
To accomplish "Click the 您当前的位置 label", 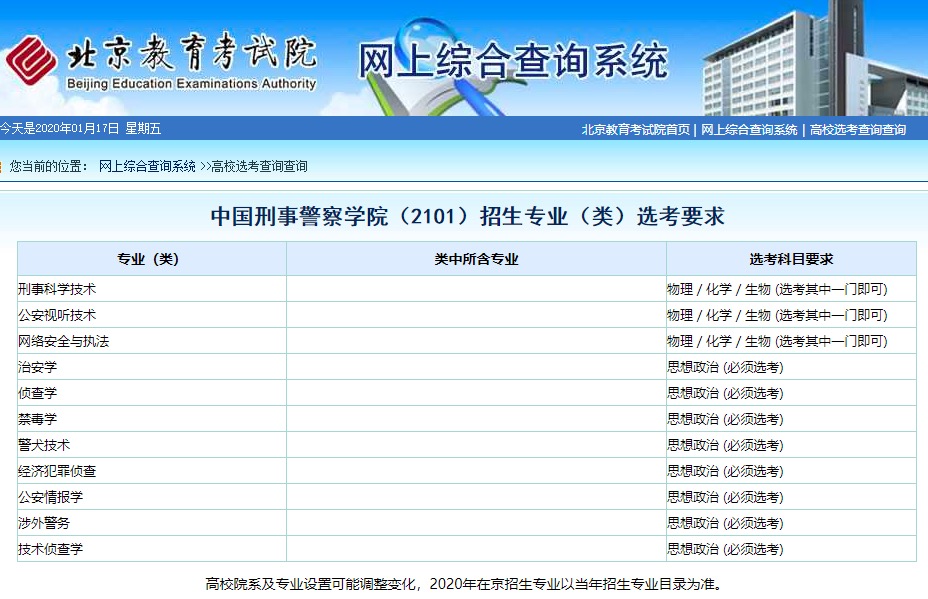I will point(49,166).
